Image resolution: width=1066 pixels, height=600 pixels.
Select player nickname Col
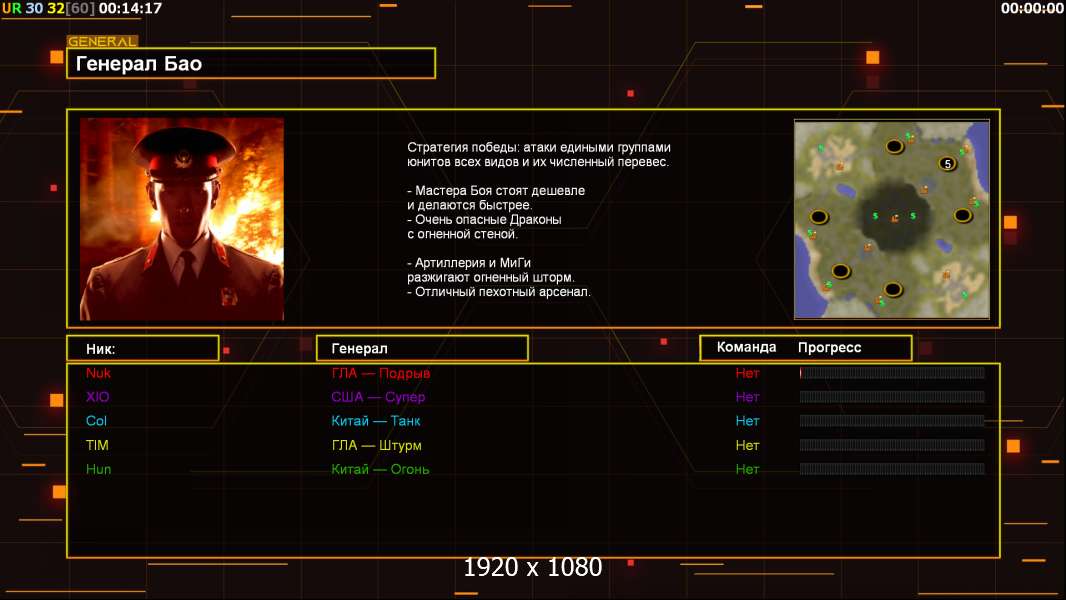pyautogui.click(x=96, y=421)
